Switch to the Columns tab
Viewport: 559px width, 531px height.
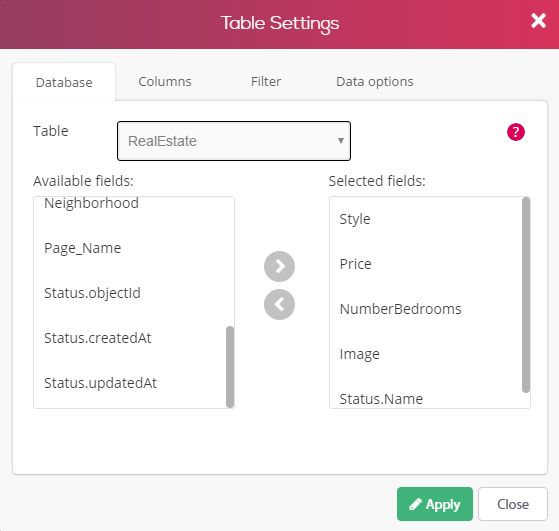[x=165, y=82]
